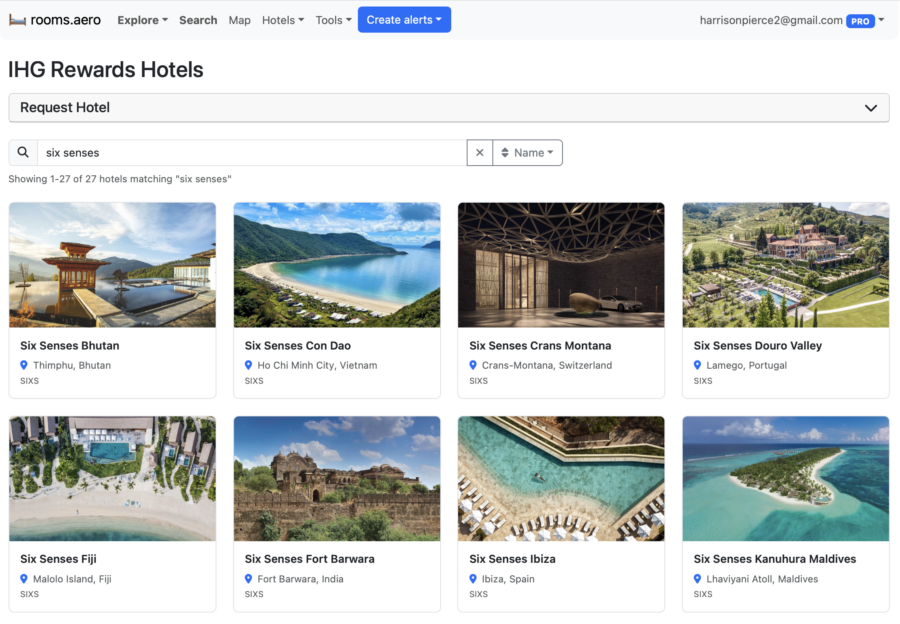
Task: Open the Six Senses Crans Montana photo
Action: click(561, 265)
